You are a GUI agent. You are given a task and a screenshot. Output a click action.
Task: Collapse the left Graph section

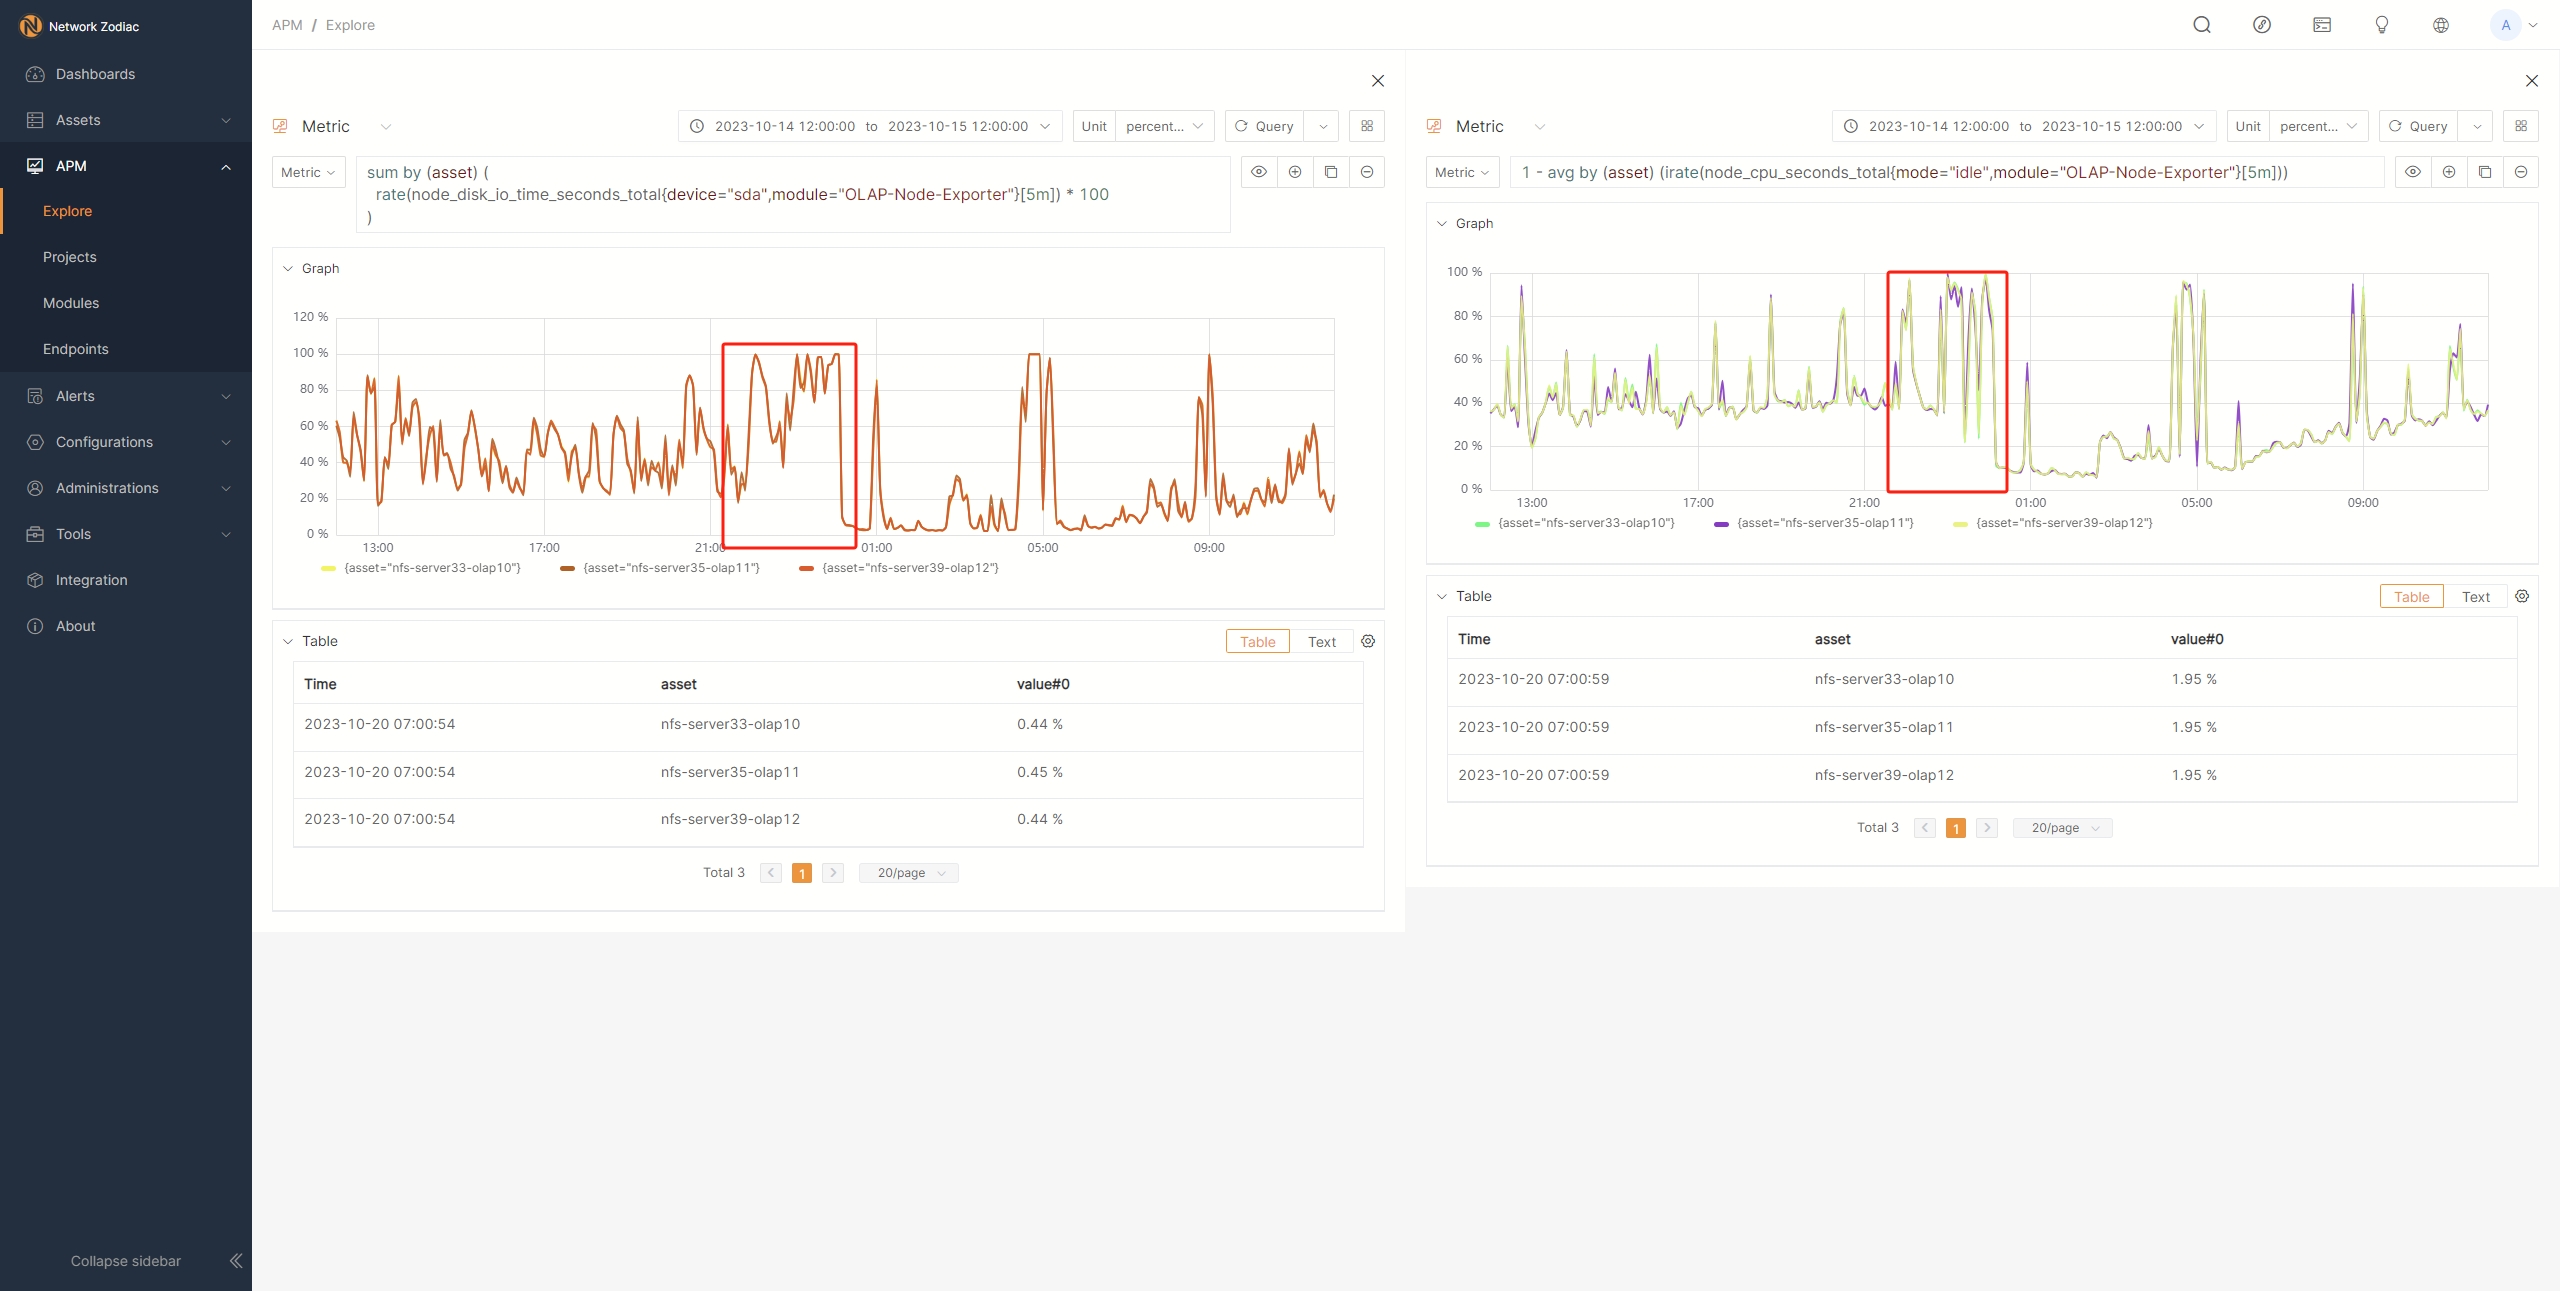[x=288, y=268]
